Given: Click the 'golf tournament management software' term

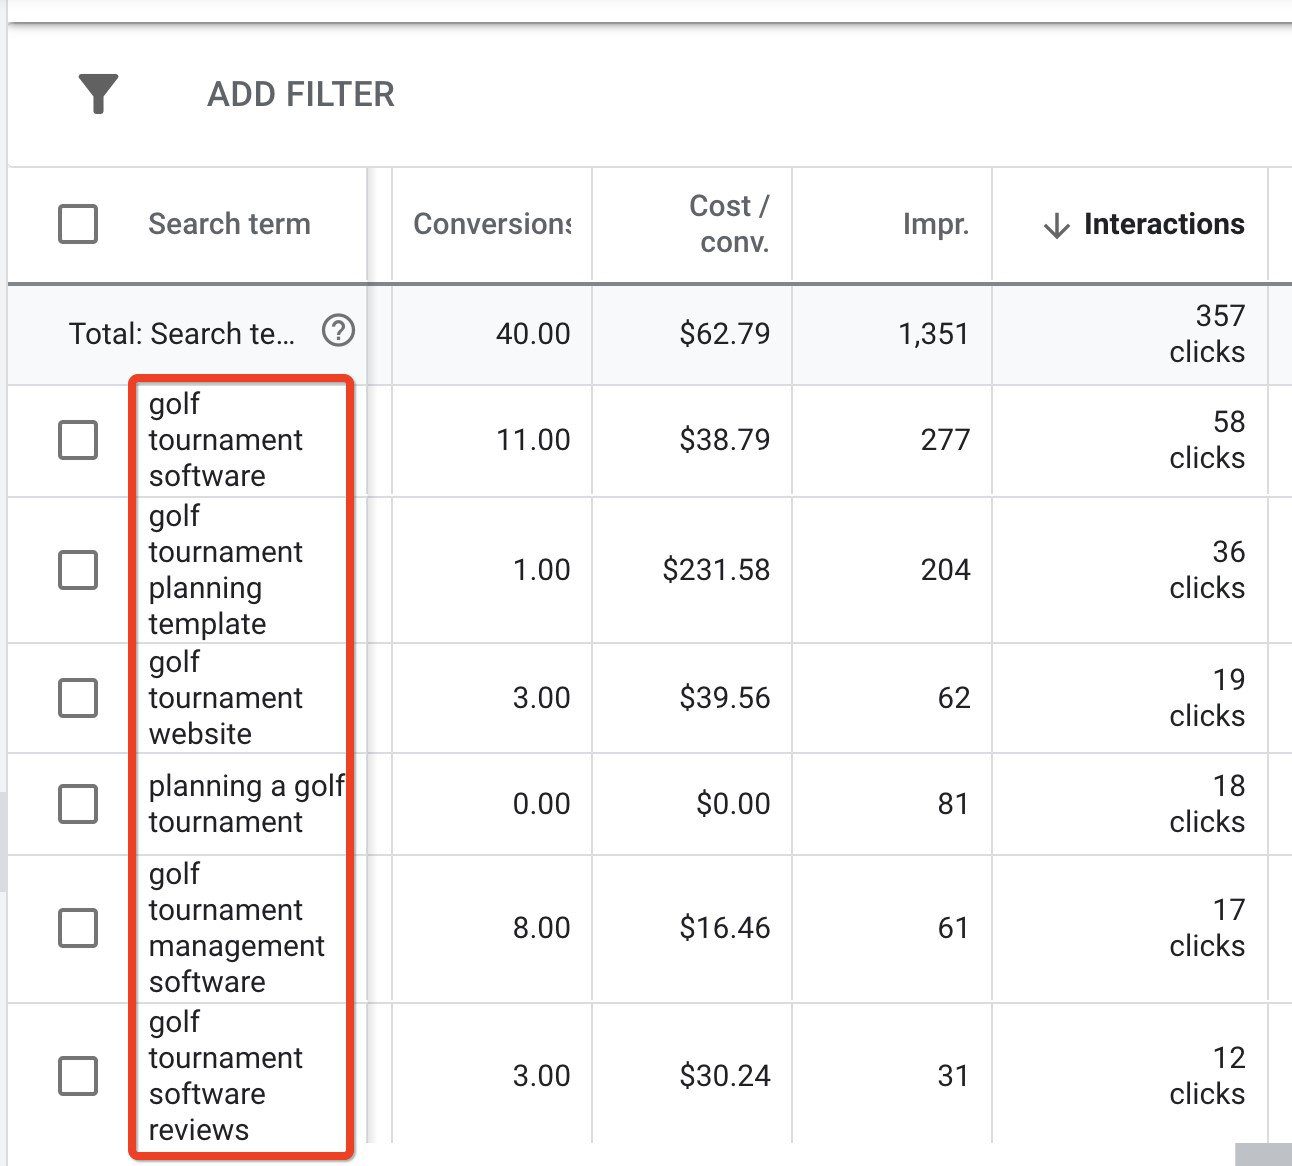Looking at the screenshot, I should (237, 928).
